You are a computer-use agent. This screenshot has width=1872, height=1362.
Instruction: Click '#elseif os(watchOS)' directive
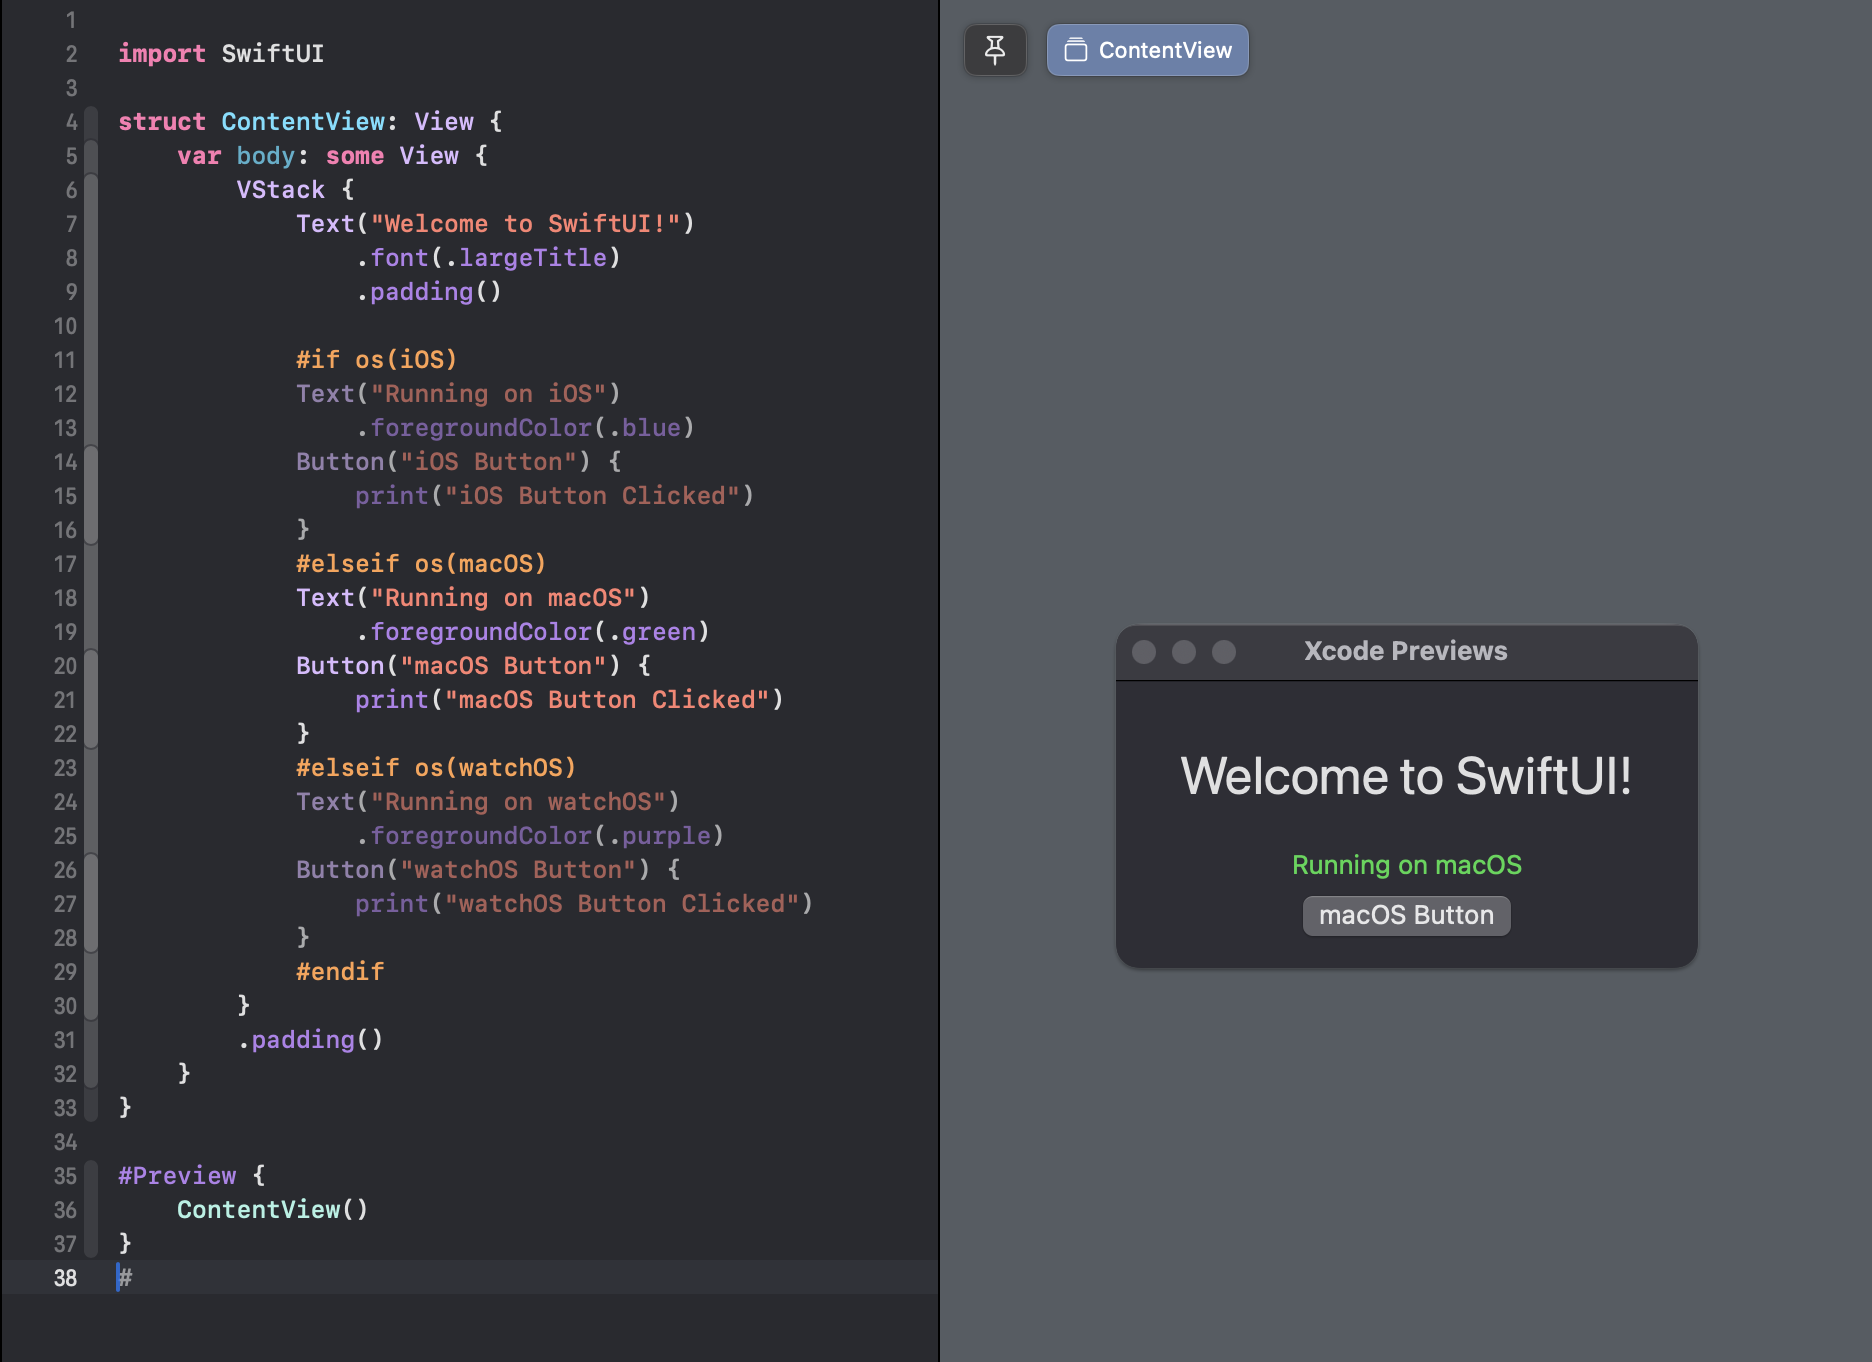click(436, 768)
